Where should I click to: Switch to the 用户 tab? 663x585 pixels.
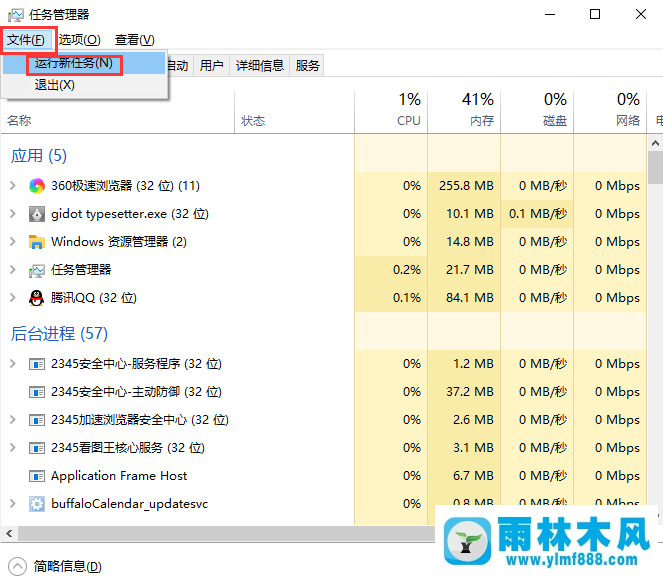[211, 66]
